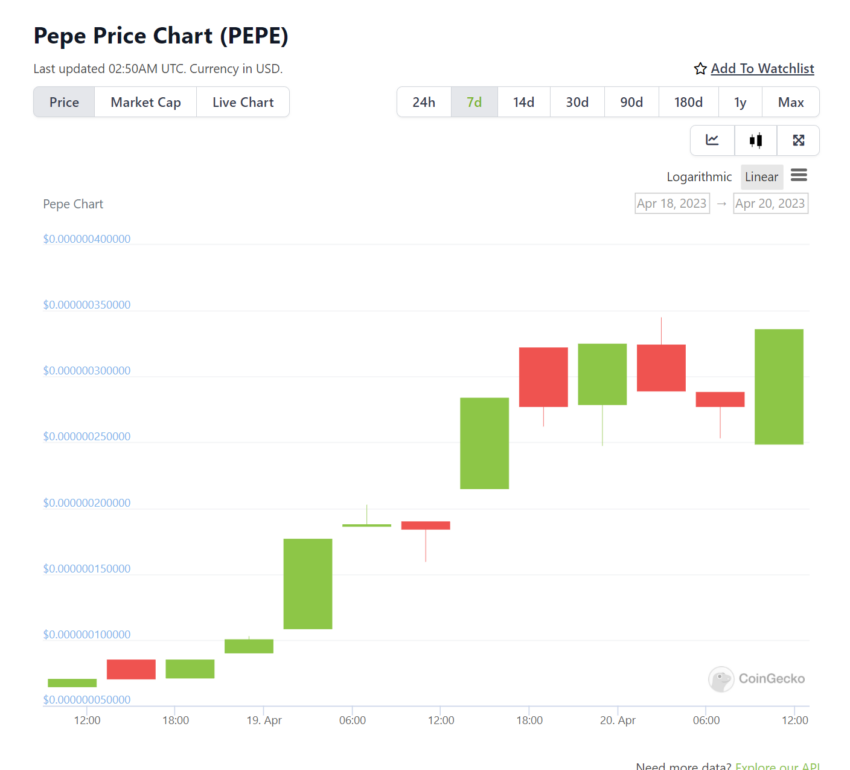Screen dimensions: 850x770
Task: Select the candlestick chart icon
Action: pyautogui.click(x=756, y=140)
